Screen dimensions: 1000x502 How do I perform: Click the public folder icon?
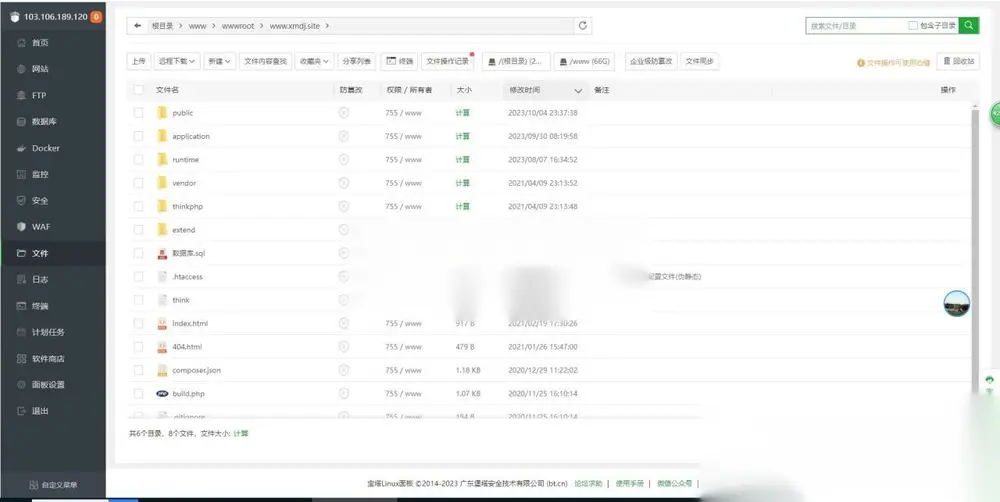pyautogui.click(x=162, y=113)
